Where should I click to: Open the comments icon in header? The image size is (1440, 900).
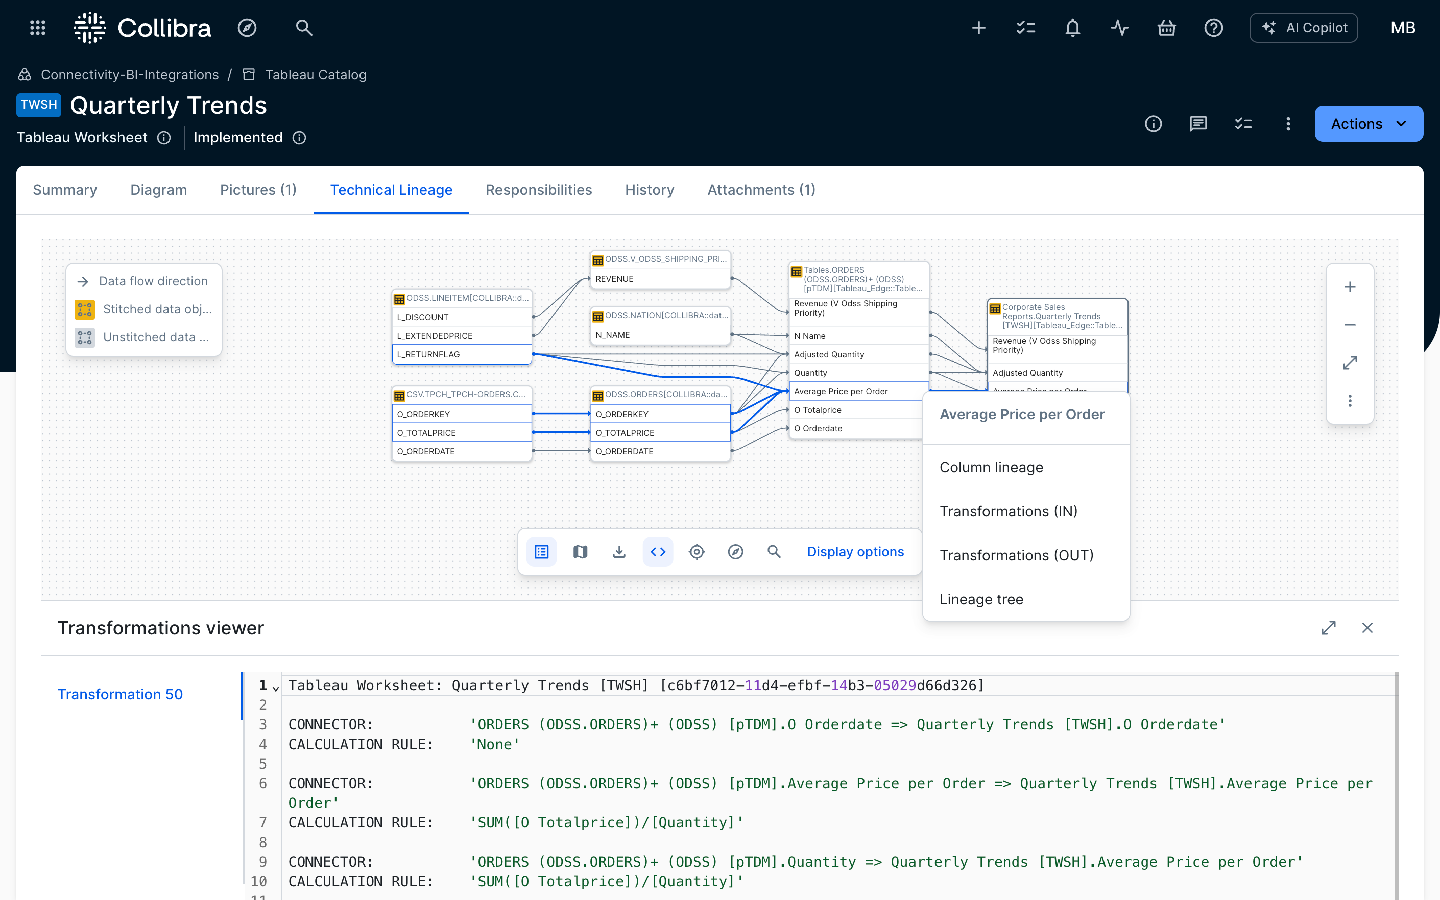pyautogui.click(x=1198, y=124)
